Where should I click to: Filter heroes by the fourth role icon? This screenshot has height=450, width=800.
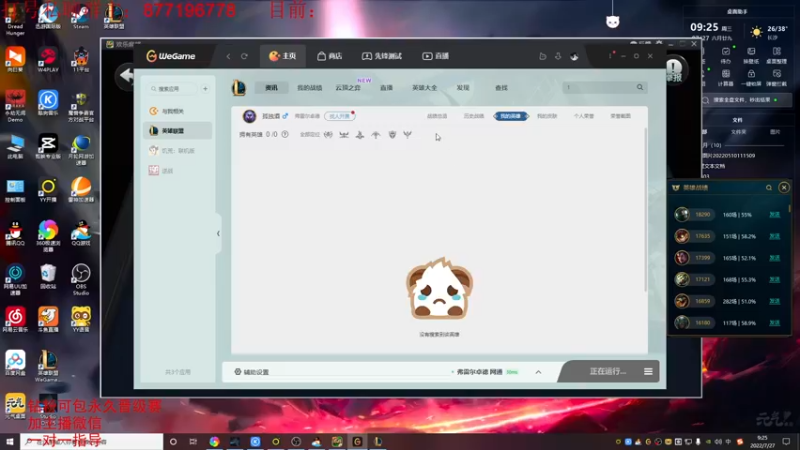pyautogui.click(x=376, y=135)
